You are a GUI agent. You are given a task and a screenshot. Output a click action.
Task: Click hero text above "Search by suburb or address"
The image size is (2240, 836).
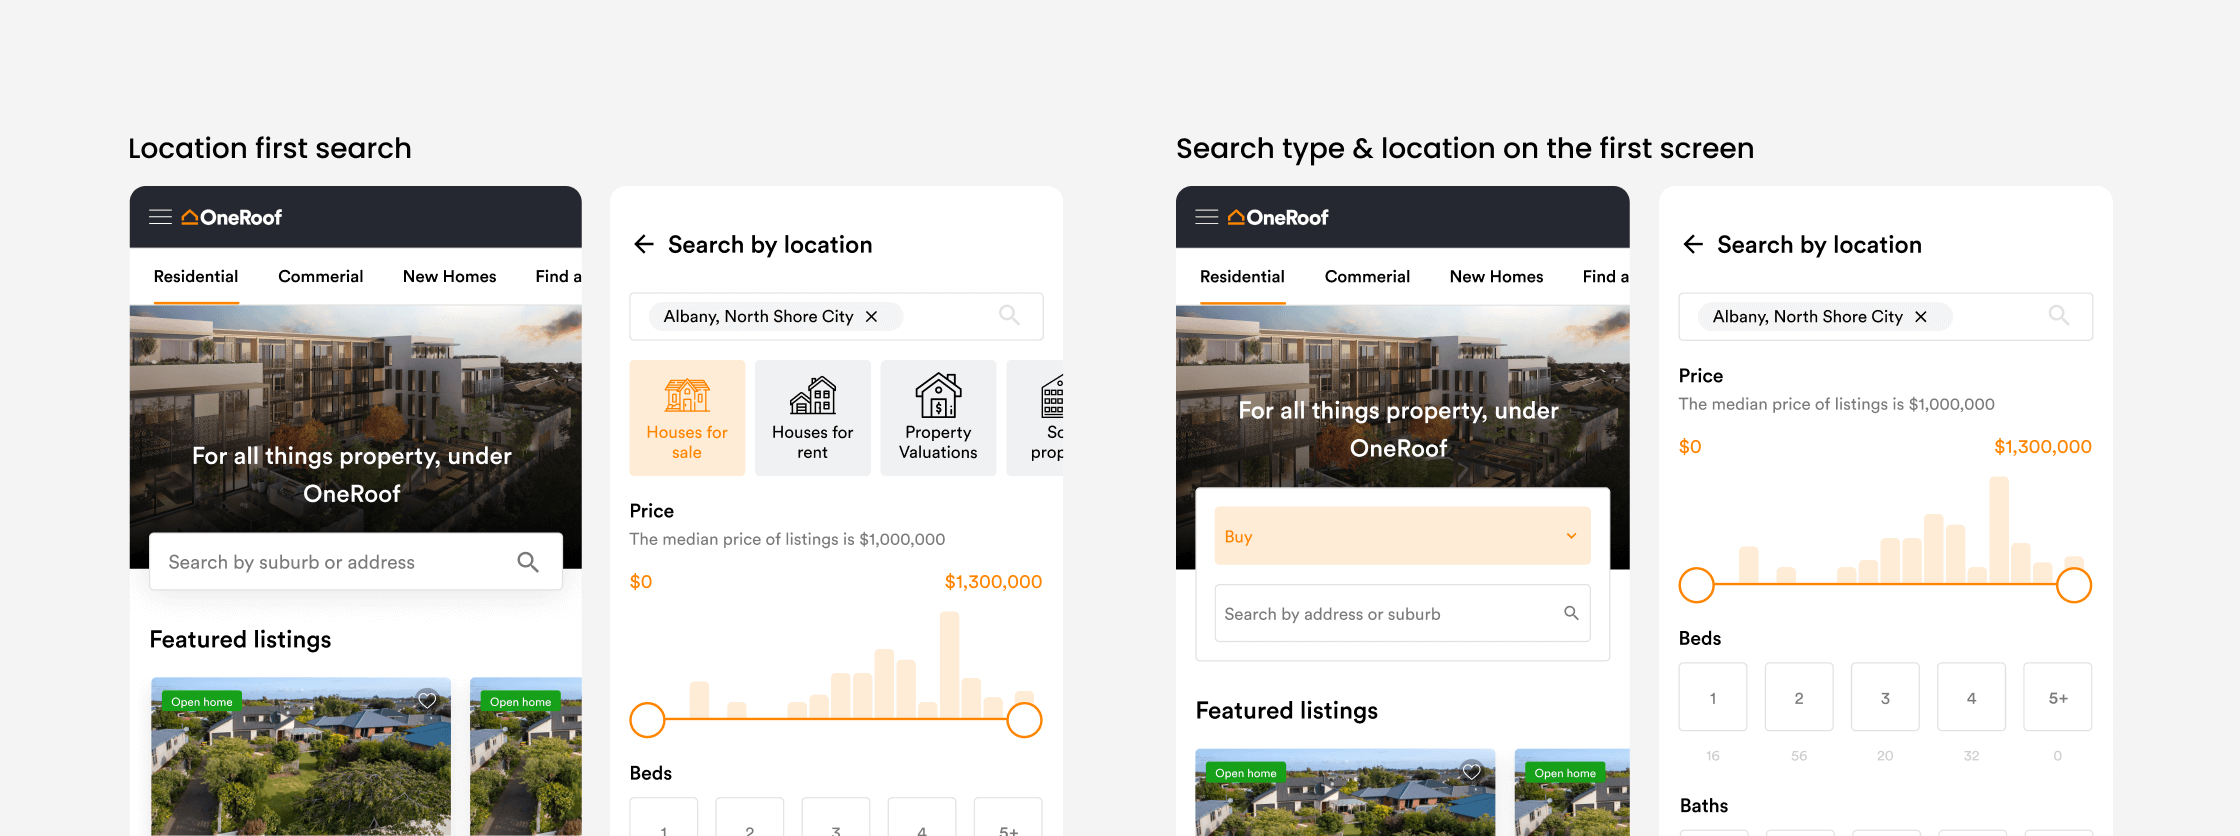[x=352, y=475]
